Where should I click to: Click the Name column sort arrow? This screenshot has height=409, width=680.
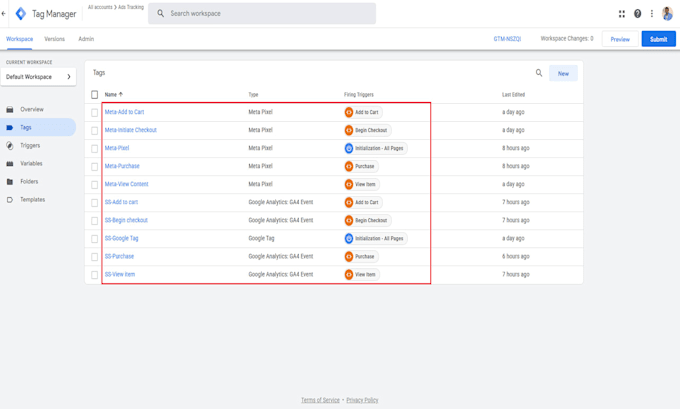coord(121,94)
